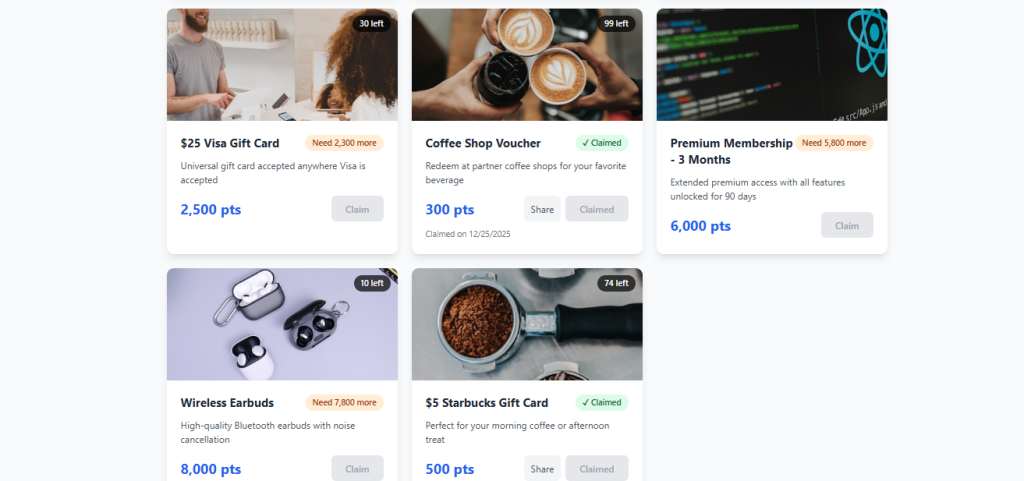Screen dimensions: 1024x481
Task: Open the Premium Membership code image
Action: pos(772,65)
